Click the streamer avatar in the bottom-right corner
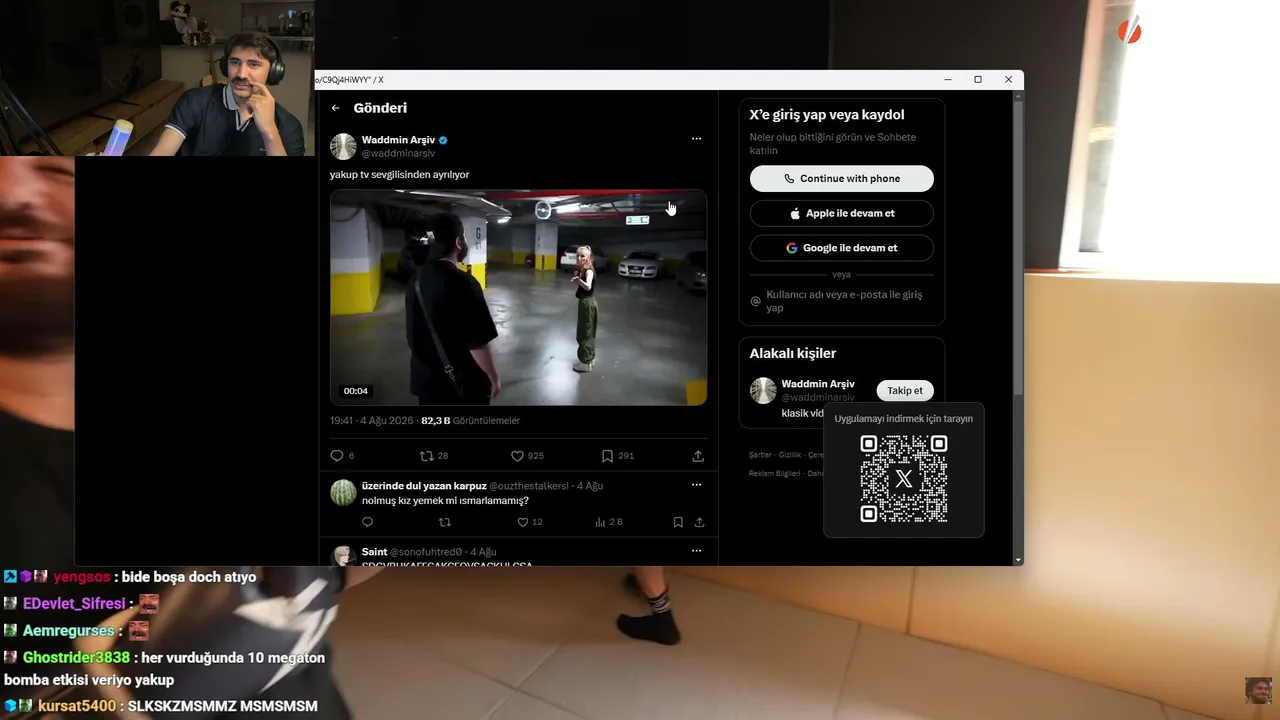This screenshot has width=1280, height=720. 1258,691
